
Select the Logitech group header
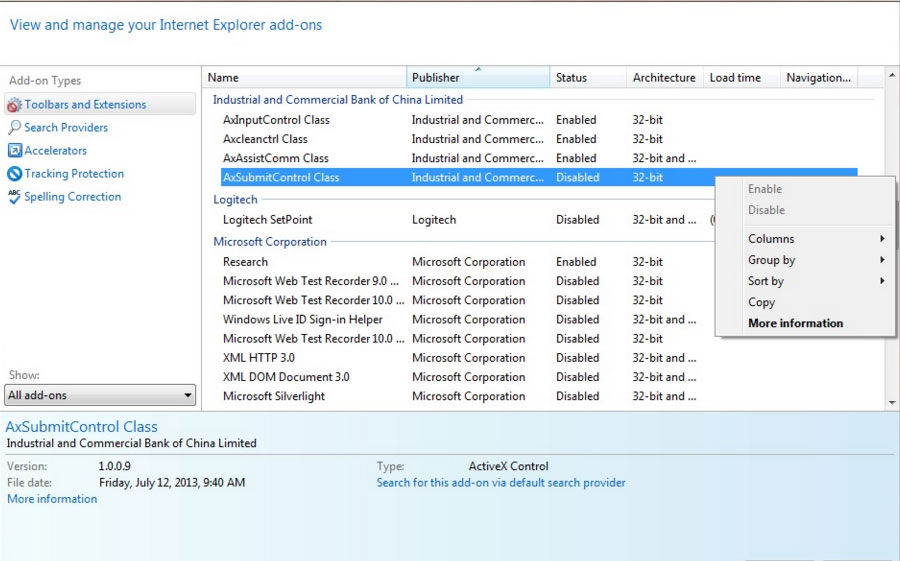pyautogui.click(x=235, y=200)
